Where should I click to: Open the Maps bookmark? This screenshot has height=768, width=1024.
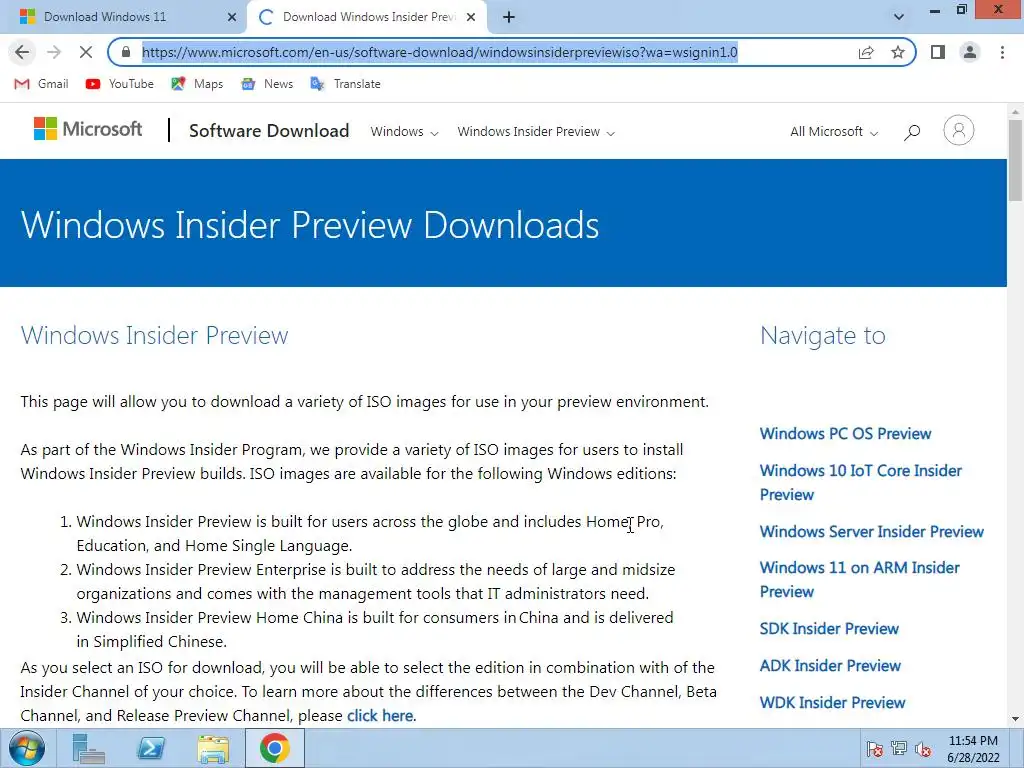[x=197, y=84]
